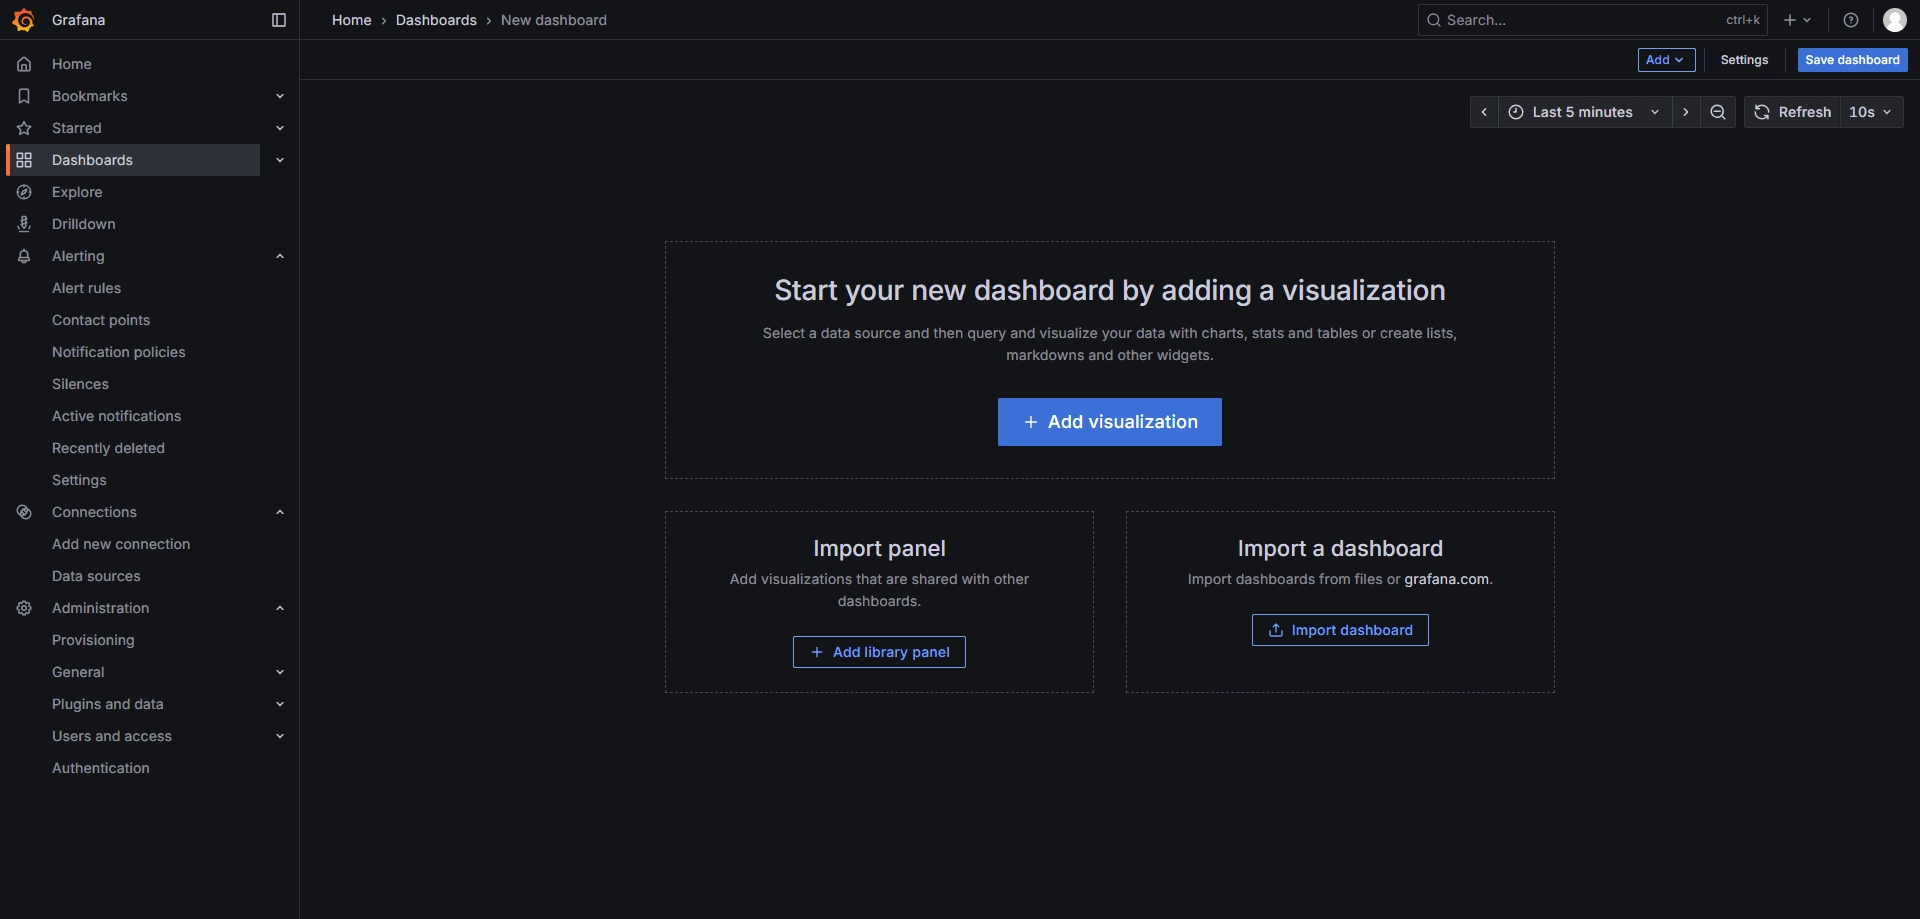This screenshot has height=919, width=1920.
Task: Open the plus new-item menu in header
Action: 1797,20
